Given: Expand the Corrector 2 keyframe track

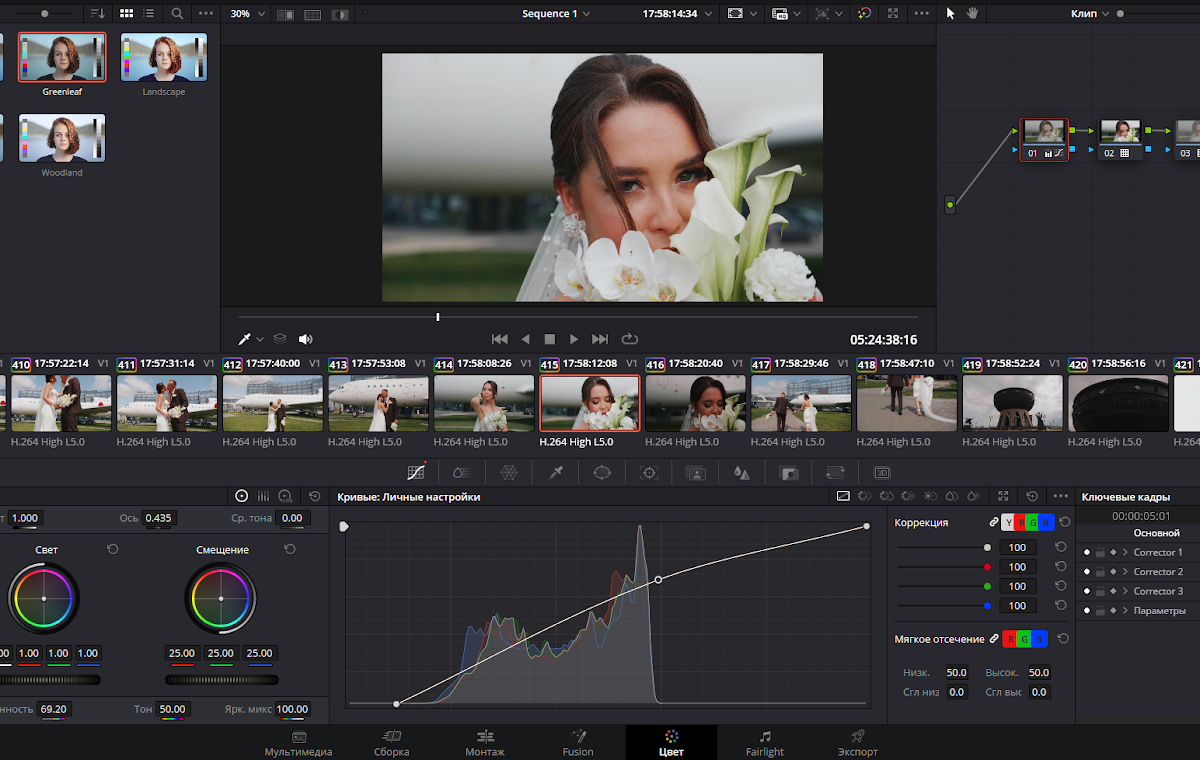Looking at the screenshot, I should tap(1124, 572).
